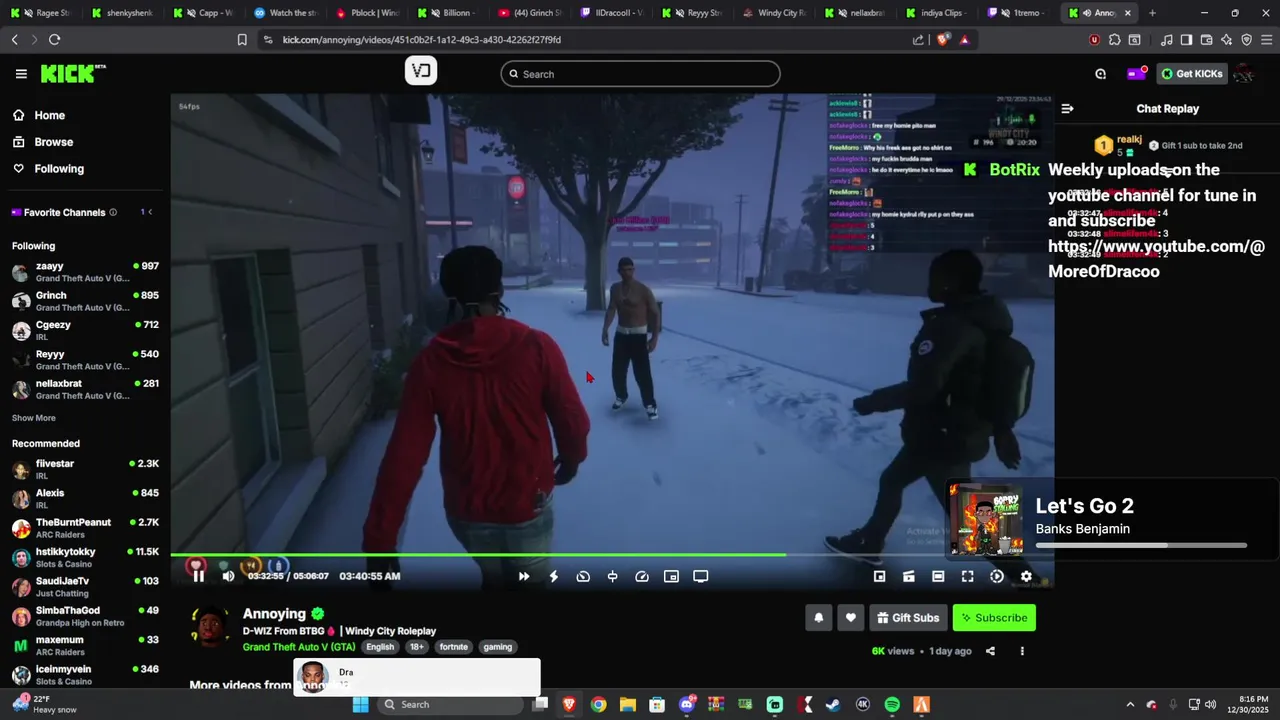Open the media control music icon

(1166, 40)
